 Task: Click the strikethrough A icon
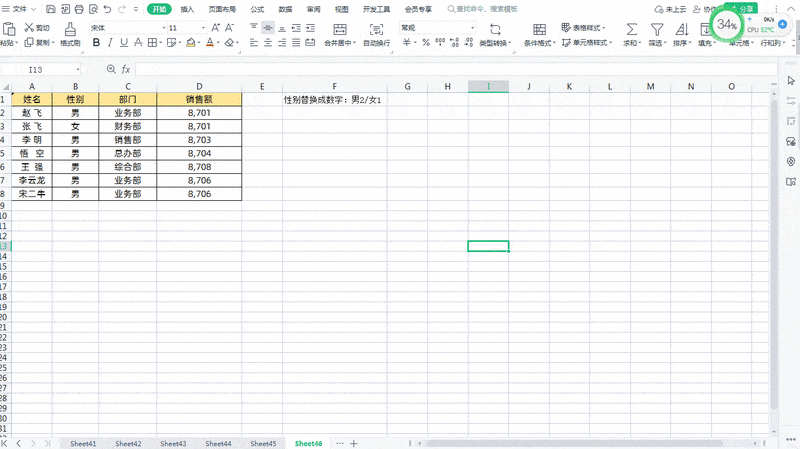[x=138, y=43]
